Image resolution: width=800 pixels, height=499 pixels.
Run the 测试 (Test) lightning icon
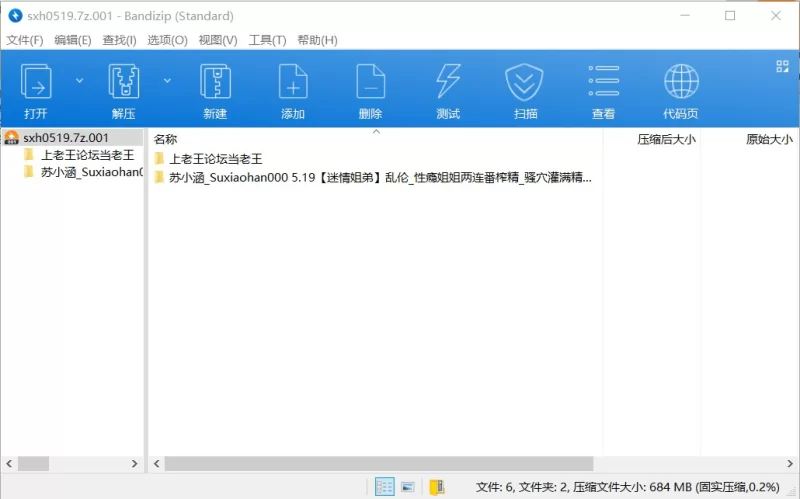[x=448, y=82]
